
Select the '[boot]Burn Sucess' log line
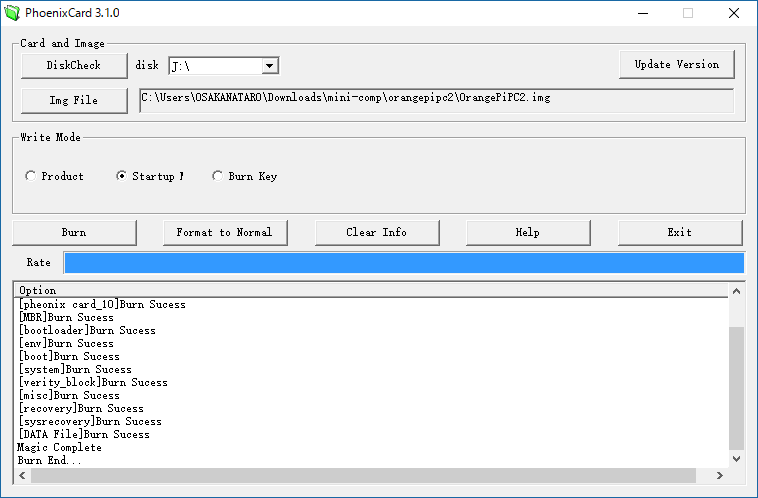[x=69, y=357]
